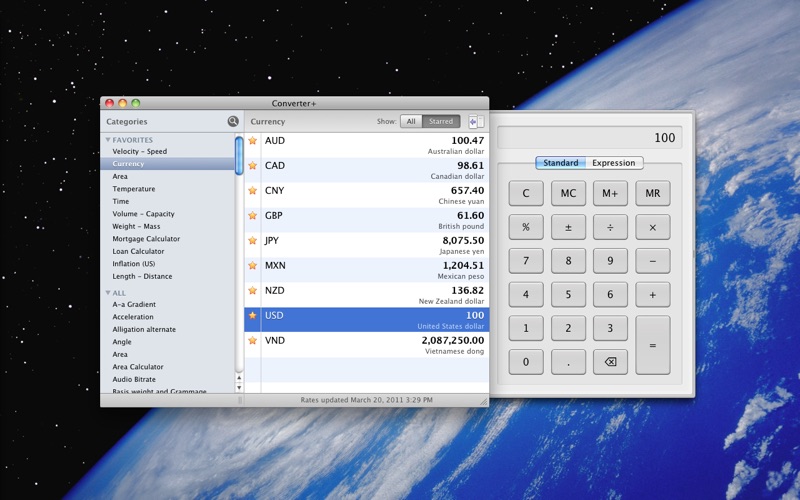Click the scrollbar down arrow
This screenshot has width=800, height=500.
pyautogui.click(x=239, y=388)
